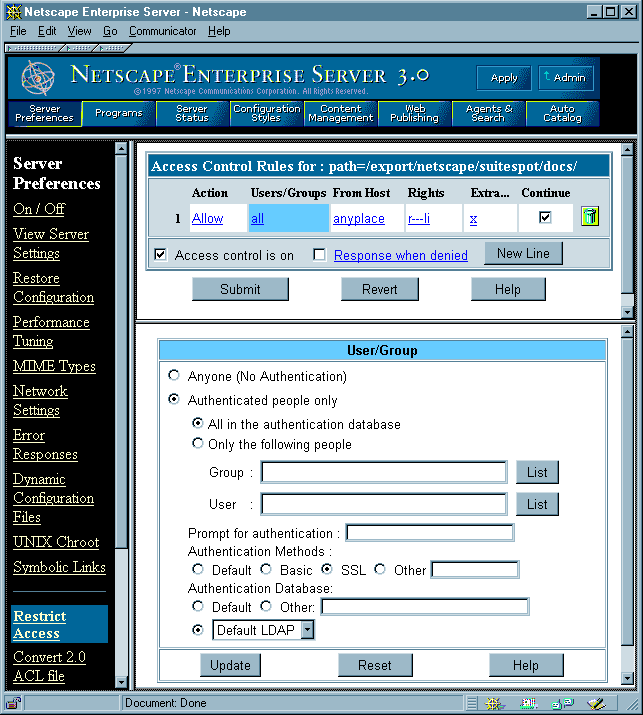Select the LDAP dropdown radio button
This screenshot has width=643, height=715.
pos(197,630)
